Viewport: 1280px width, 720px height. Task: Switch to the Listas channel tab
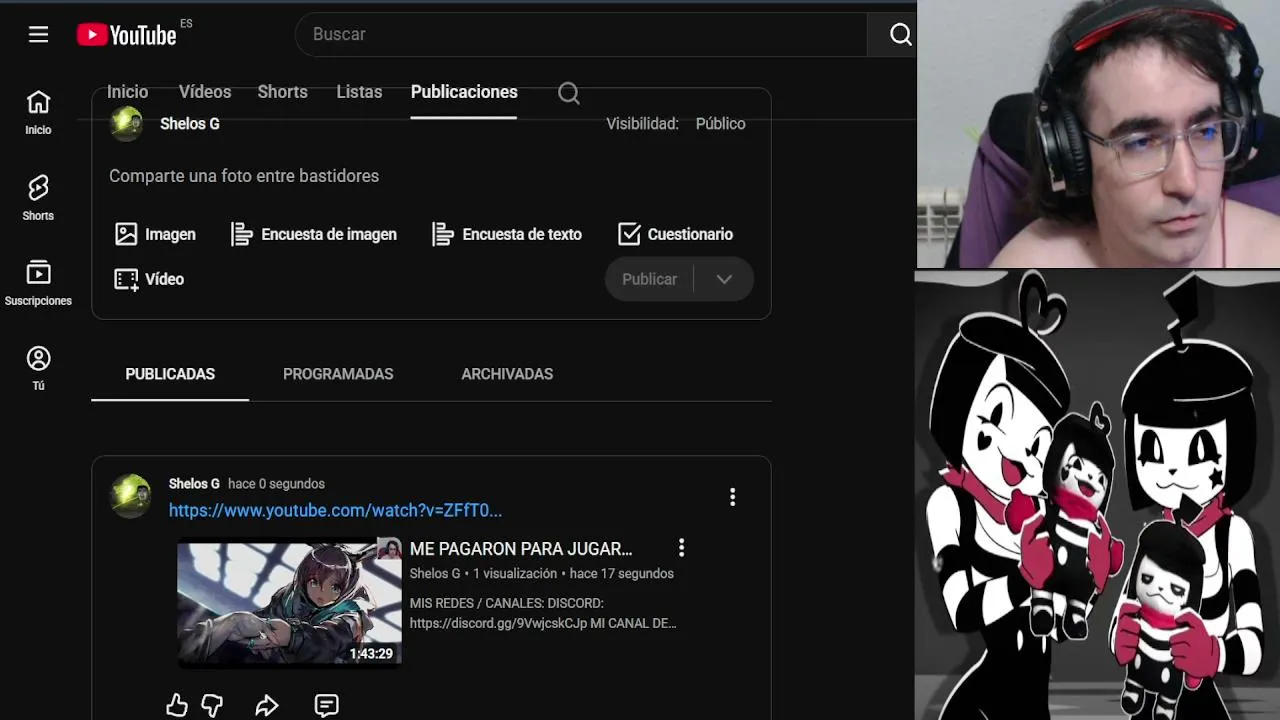point(359,92)
